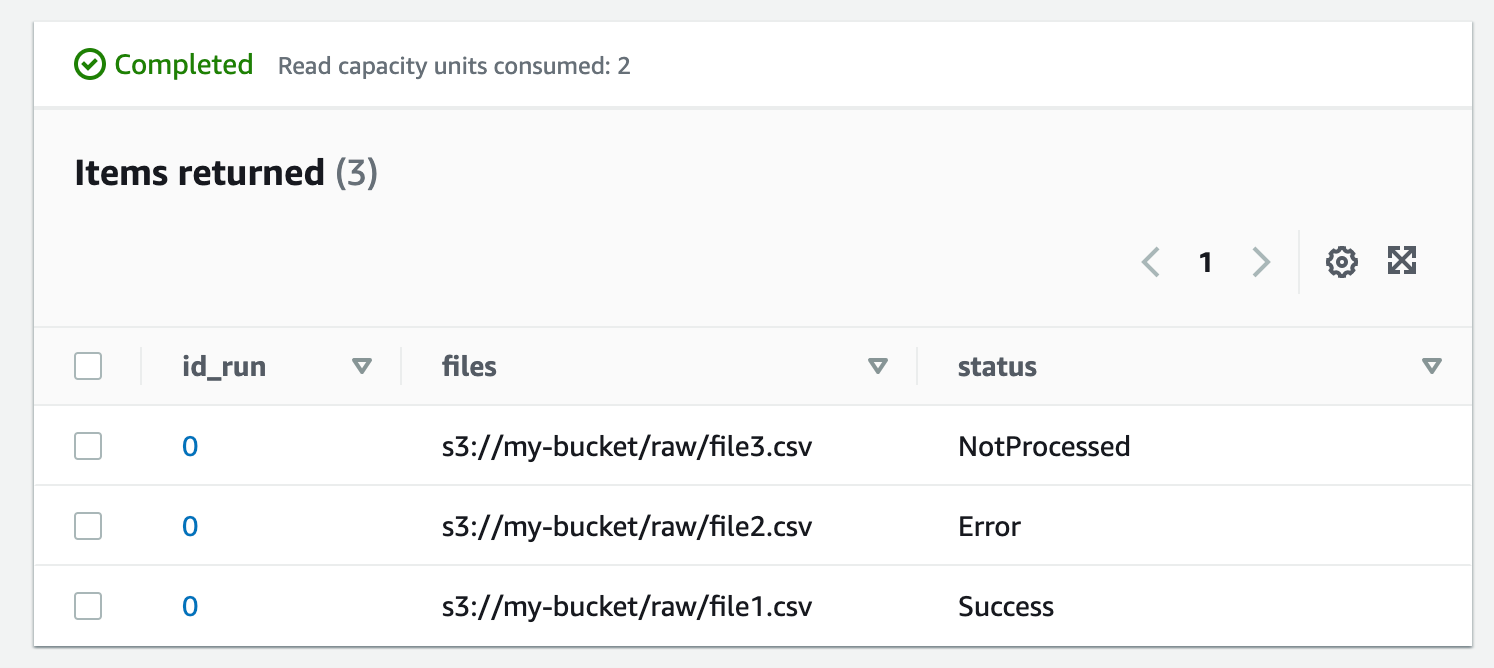Click the NotProcessed status cell
Viewport: 1494px width, 668px height.
pos(1044,446)
